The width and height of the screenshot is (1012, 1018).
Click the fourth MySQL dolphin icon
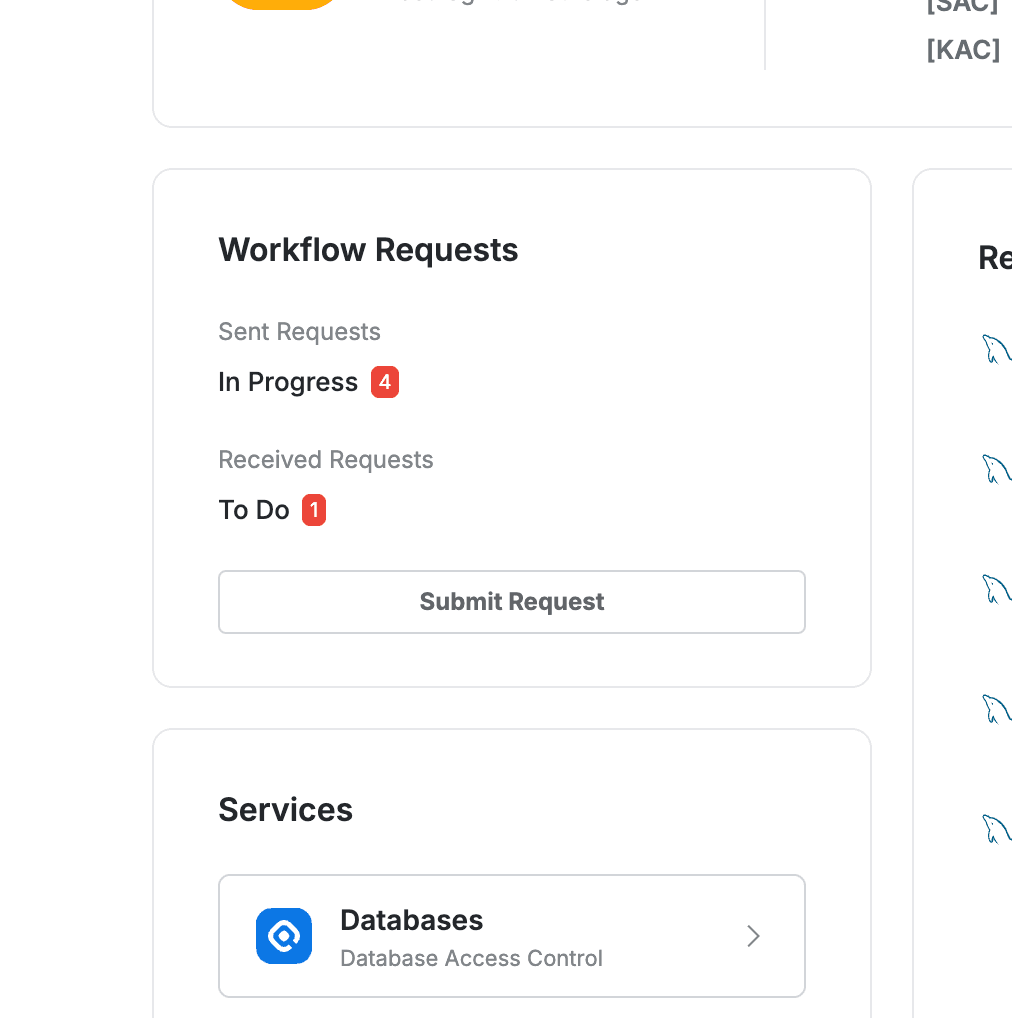click(x=997, y=710)
